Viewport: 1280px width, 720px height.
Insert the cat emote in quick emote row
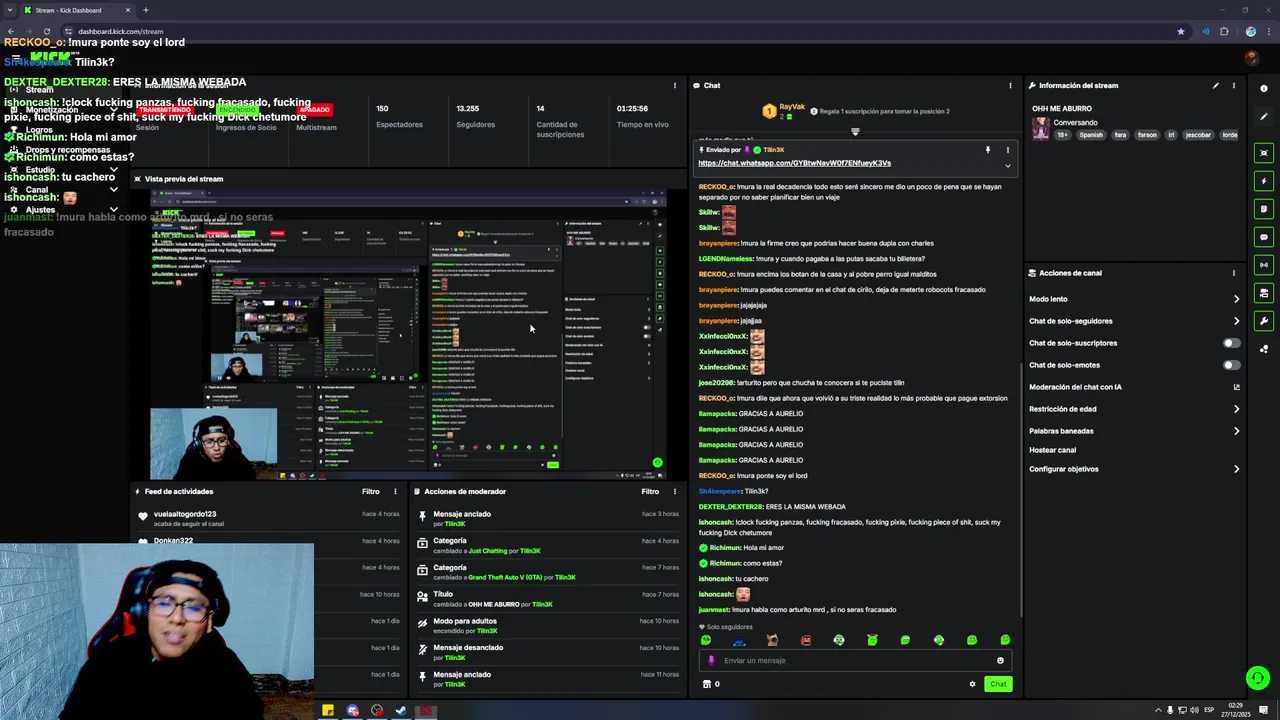point(772,640)
